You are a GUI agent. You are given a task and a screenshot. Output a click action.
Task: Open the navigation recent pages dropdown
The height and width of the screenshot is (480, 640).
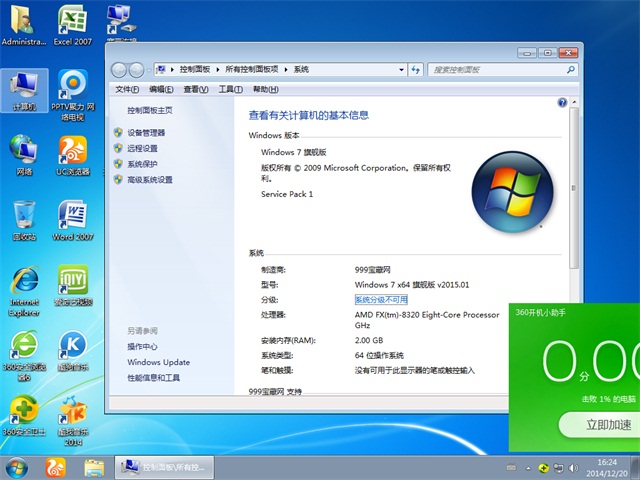[x=149, y=70]
